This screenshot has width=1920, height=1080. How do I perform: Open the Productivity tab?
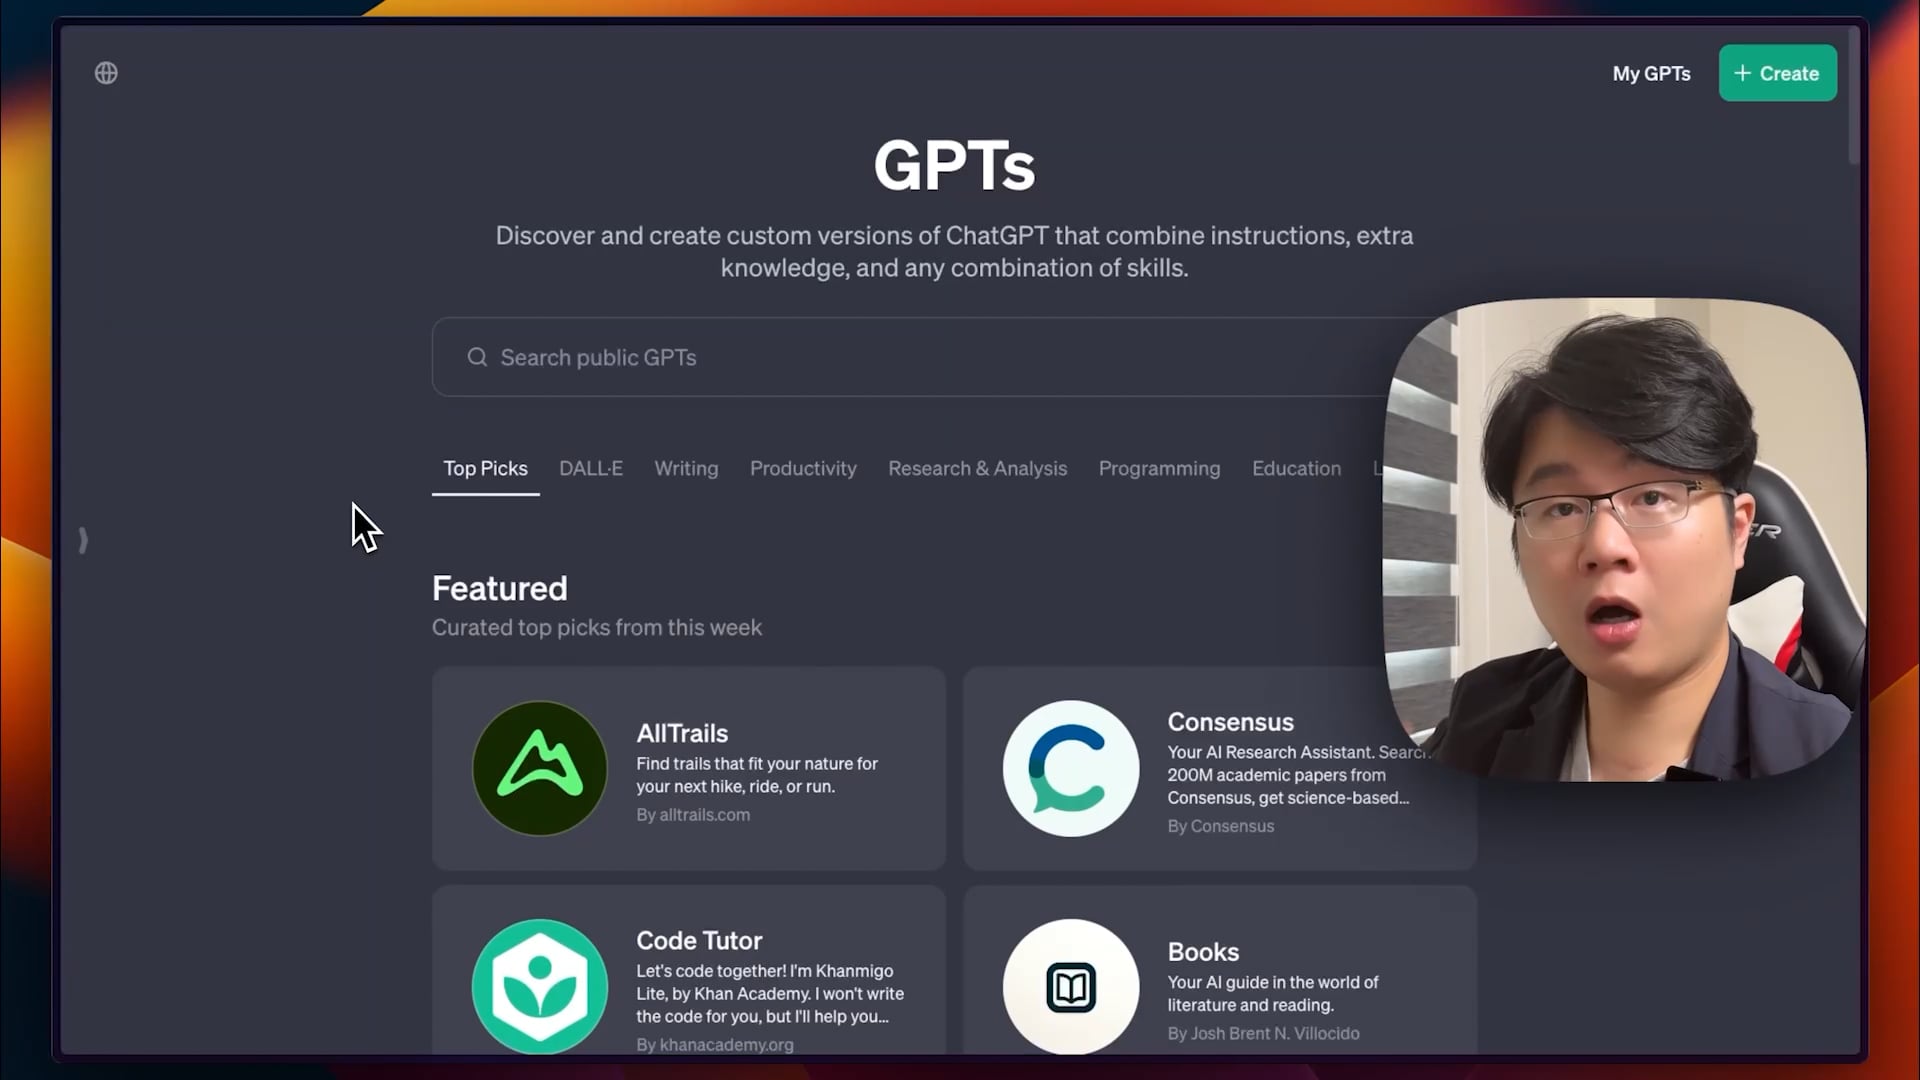pos(803,468)
